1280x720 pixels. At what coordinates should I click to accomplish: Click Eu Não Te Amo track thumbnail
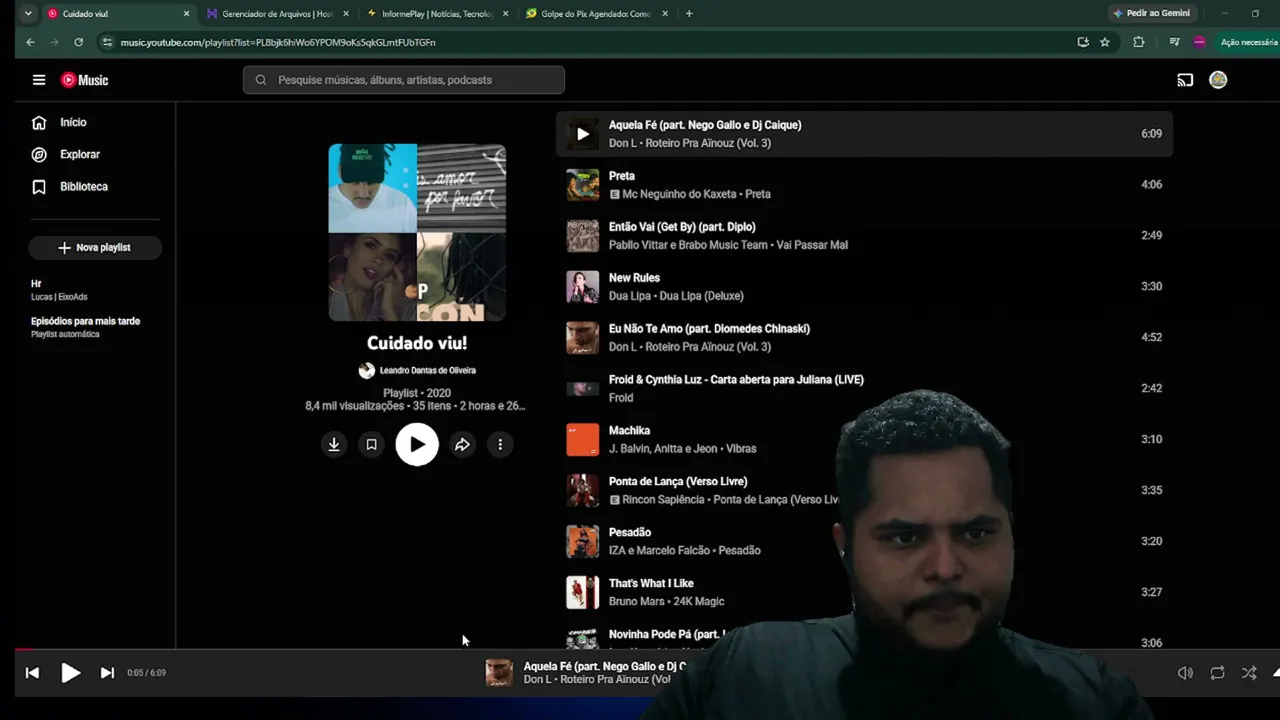click(x=583, y=338)
